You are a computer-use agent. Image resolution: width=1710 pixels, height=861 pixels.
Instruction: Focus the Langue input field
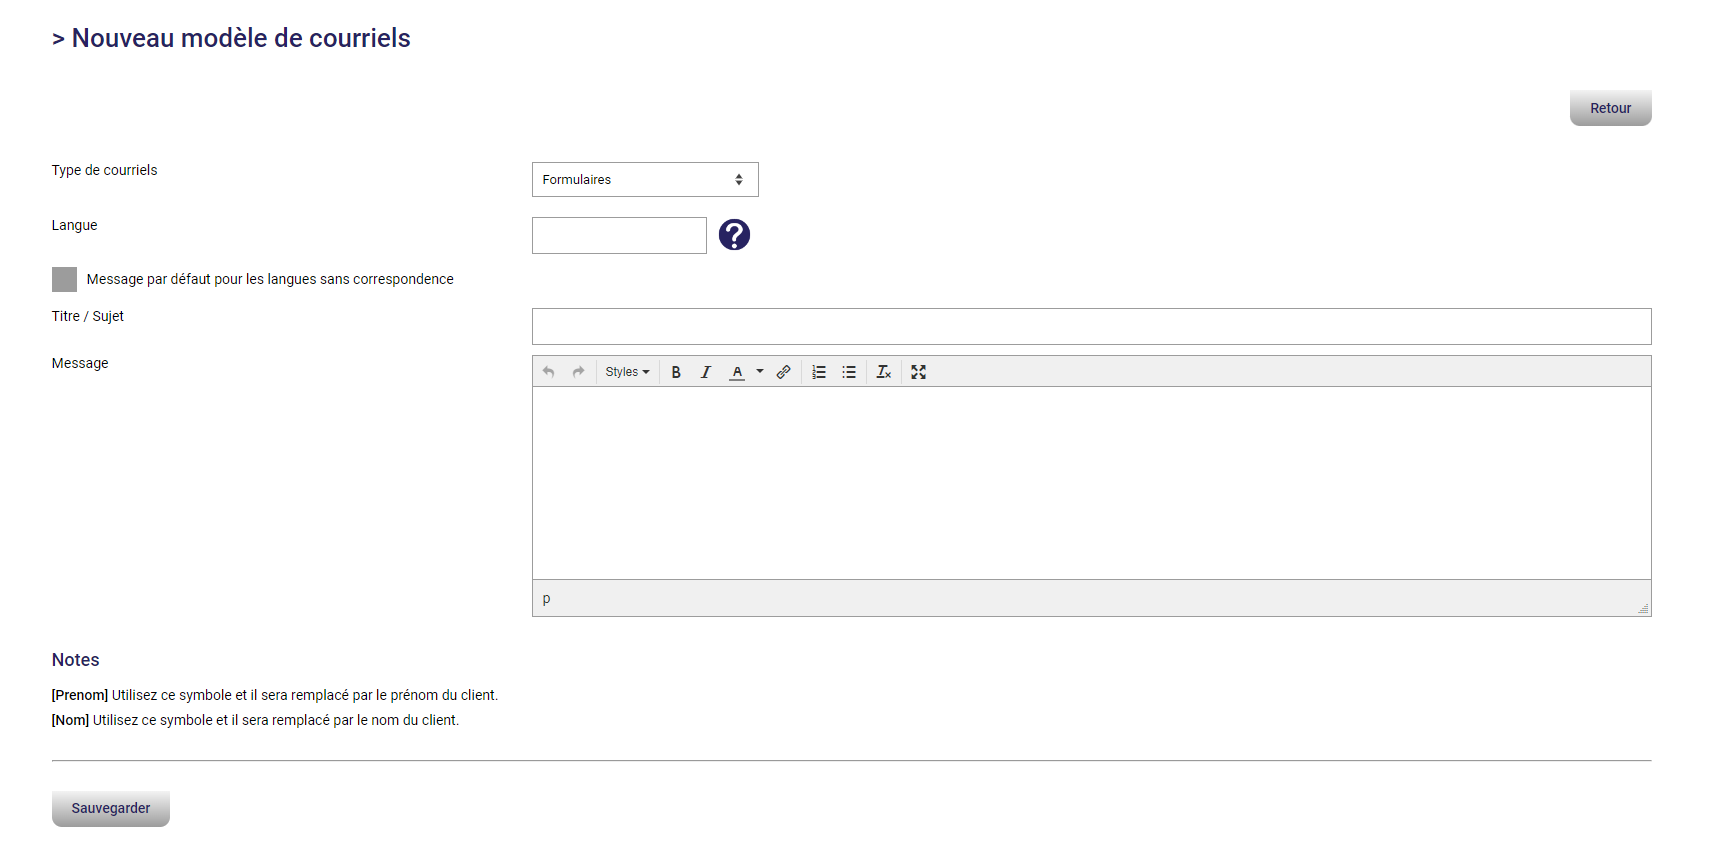(x=619, y=236)
